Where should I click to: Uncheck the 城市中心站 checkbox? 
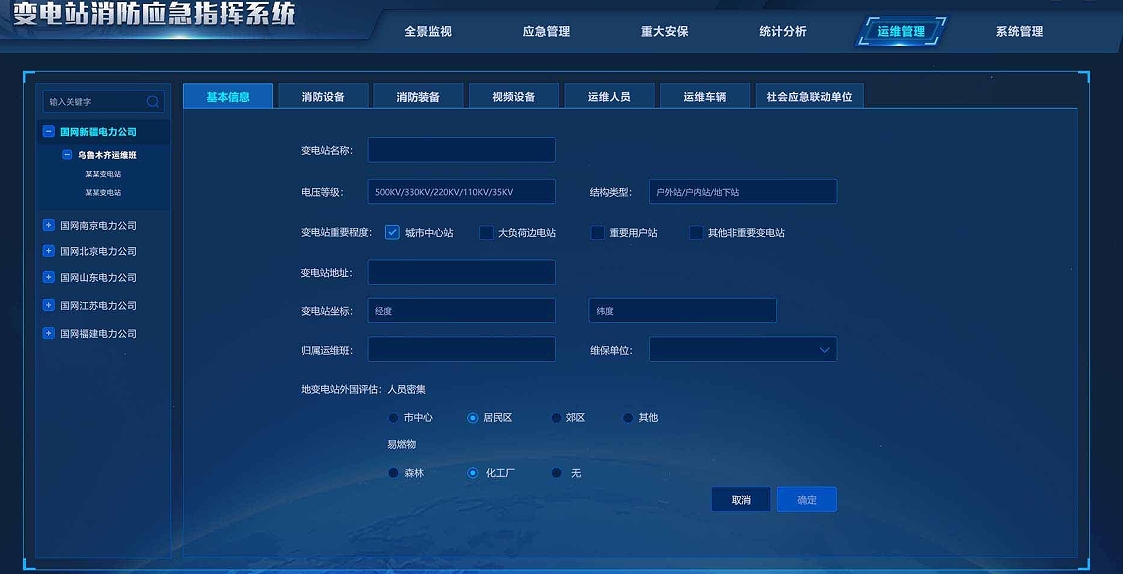tap(392, 232)
